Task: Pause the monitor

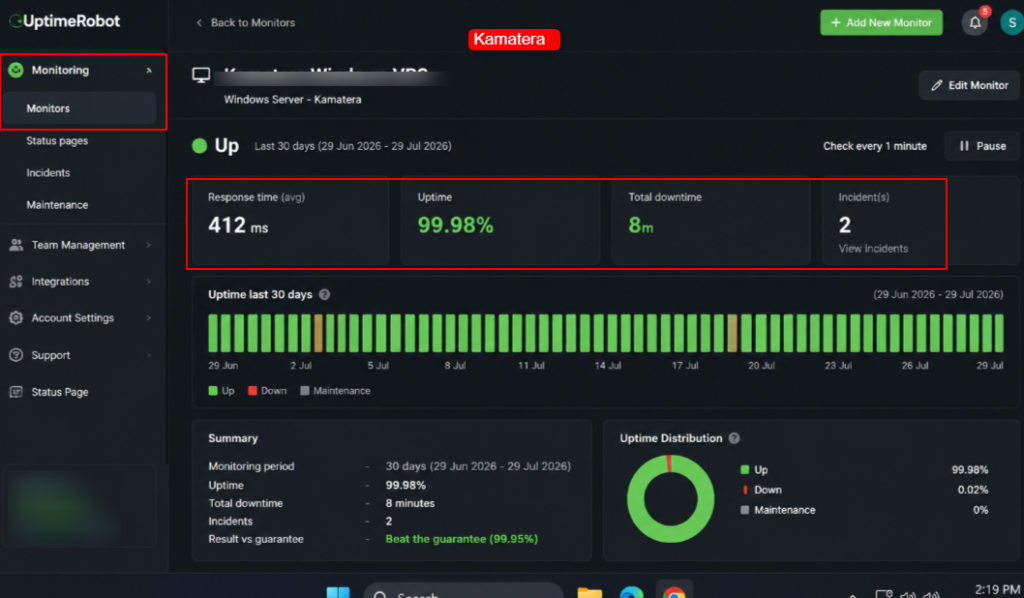Action: (x=982, y=146)
